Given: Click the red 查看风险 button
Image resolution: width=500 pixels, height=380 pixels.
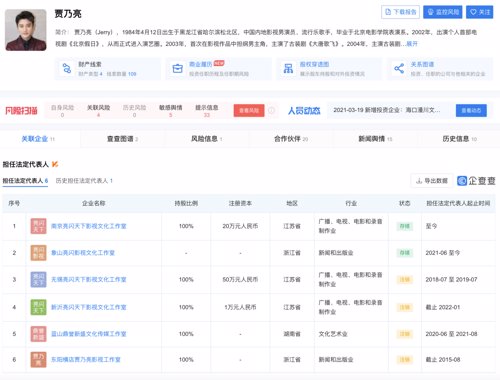Looking at the screenshot, I should (x=249, y=110).
